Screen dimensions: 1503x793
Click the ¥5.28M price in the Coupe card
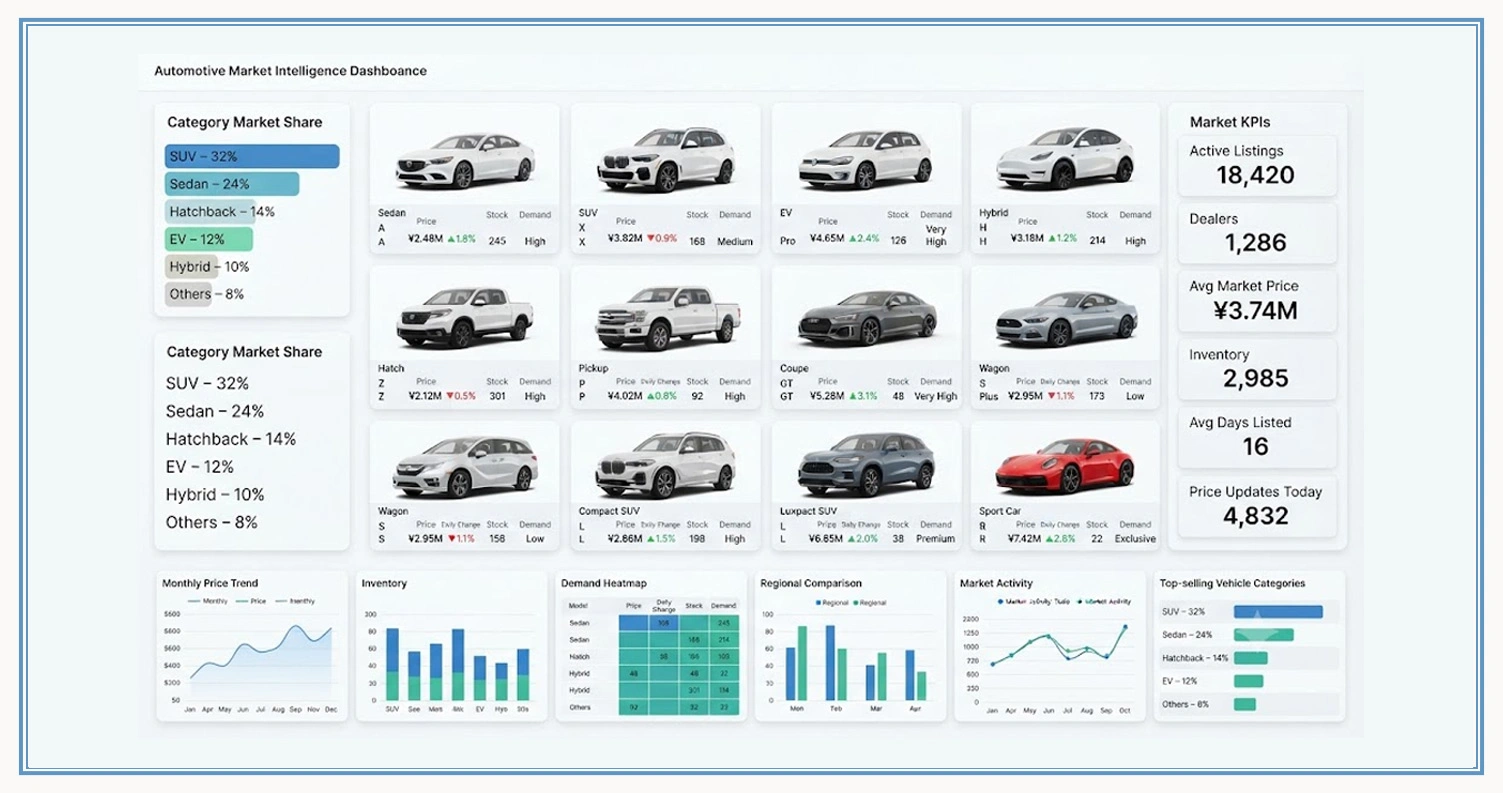click(827, 397)
